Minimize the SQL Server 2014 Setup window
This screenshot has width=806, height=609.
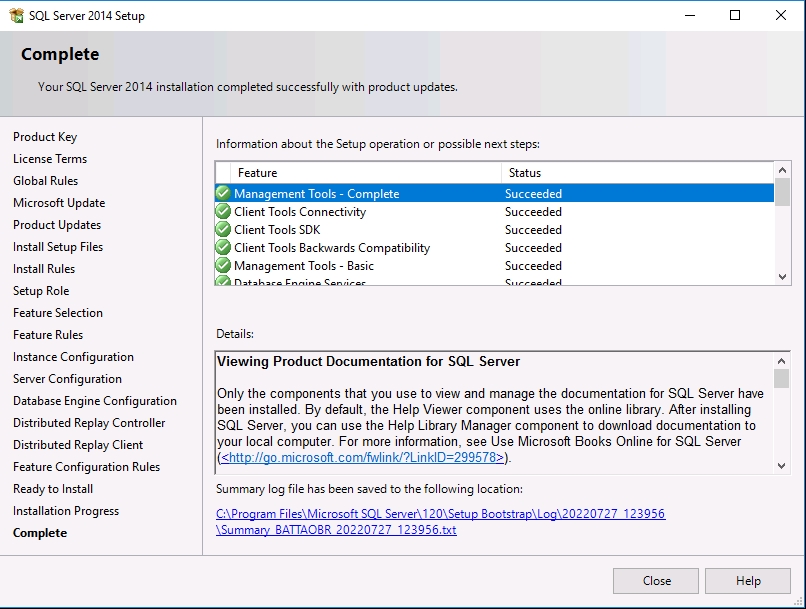[x=690, y=15]
